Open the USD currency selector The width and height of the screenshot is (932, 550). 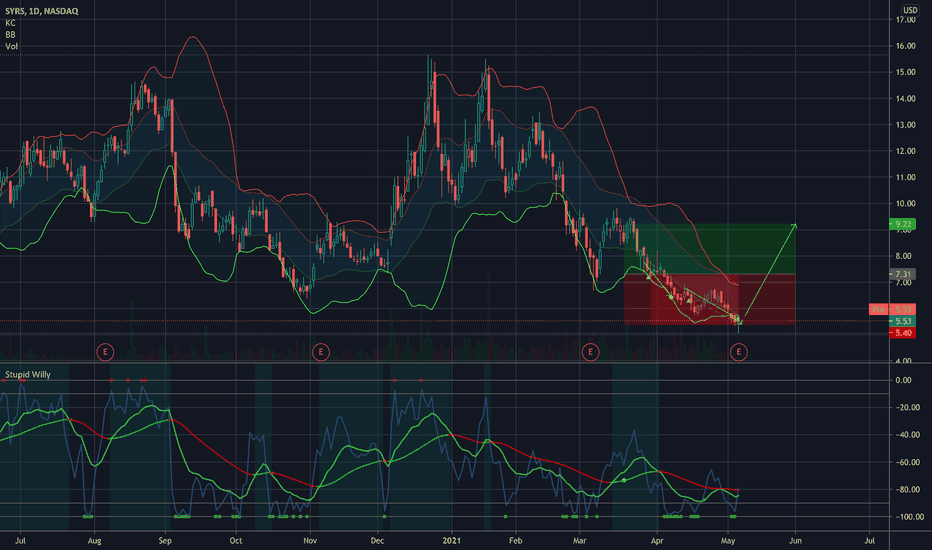(910, 10)
